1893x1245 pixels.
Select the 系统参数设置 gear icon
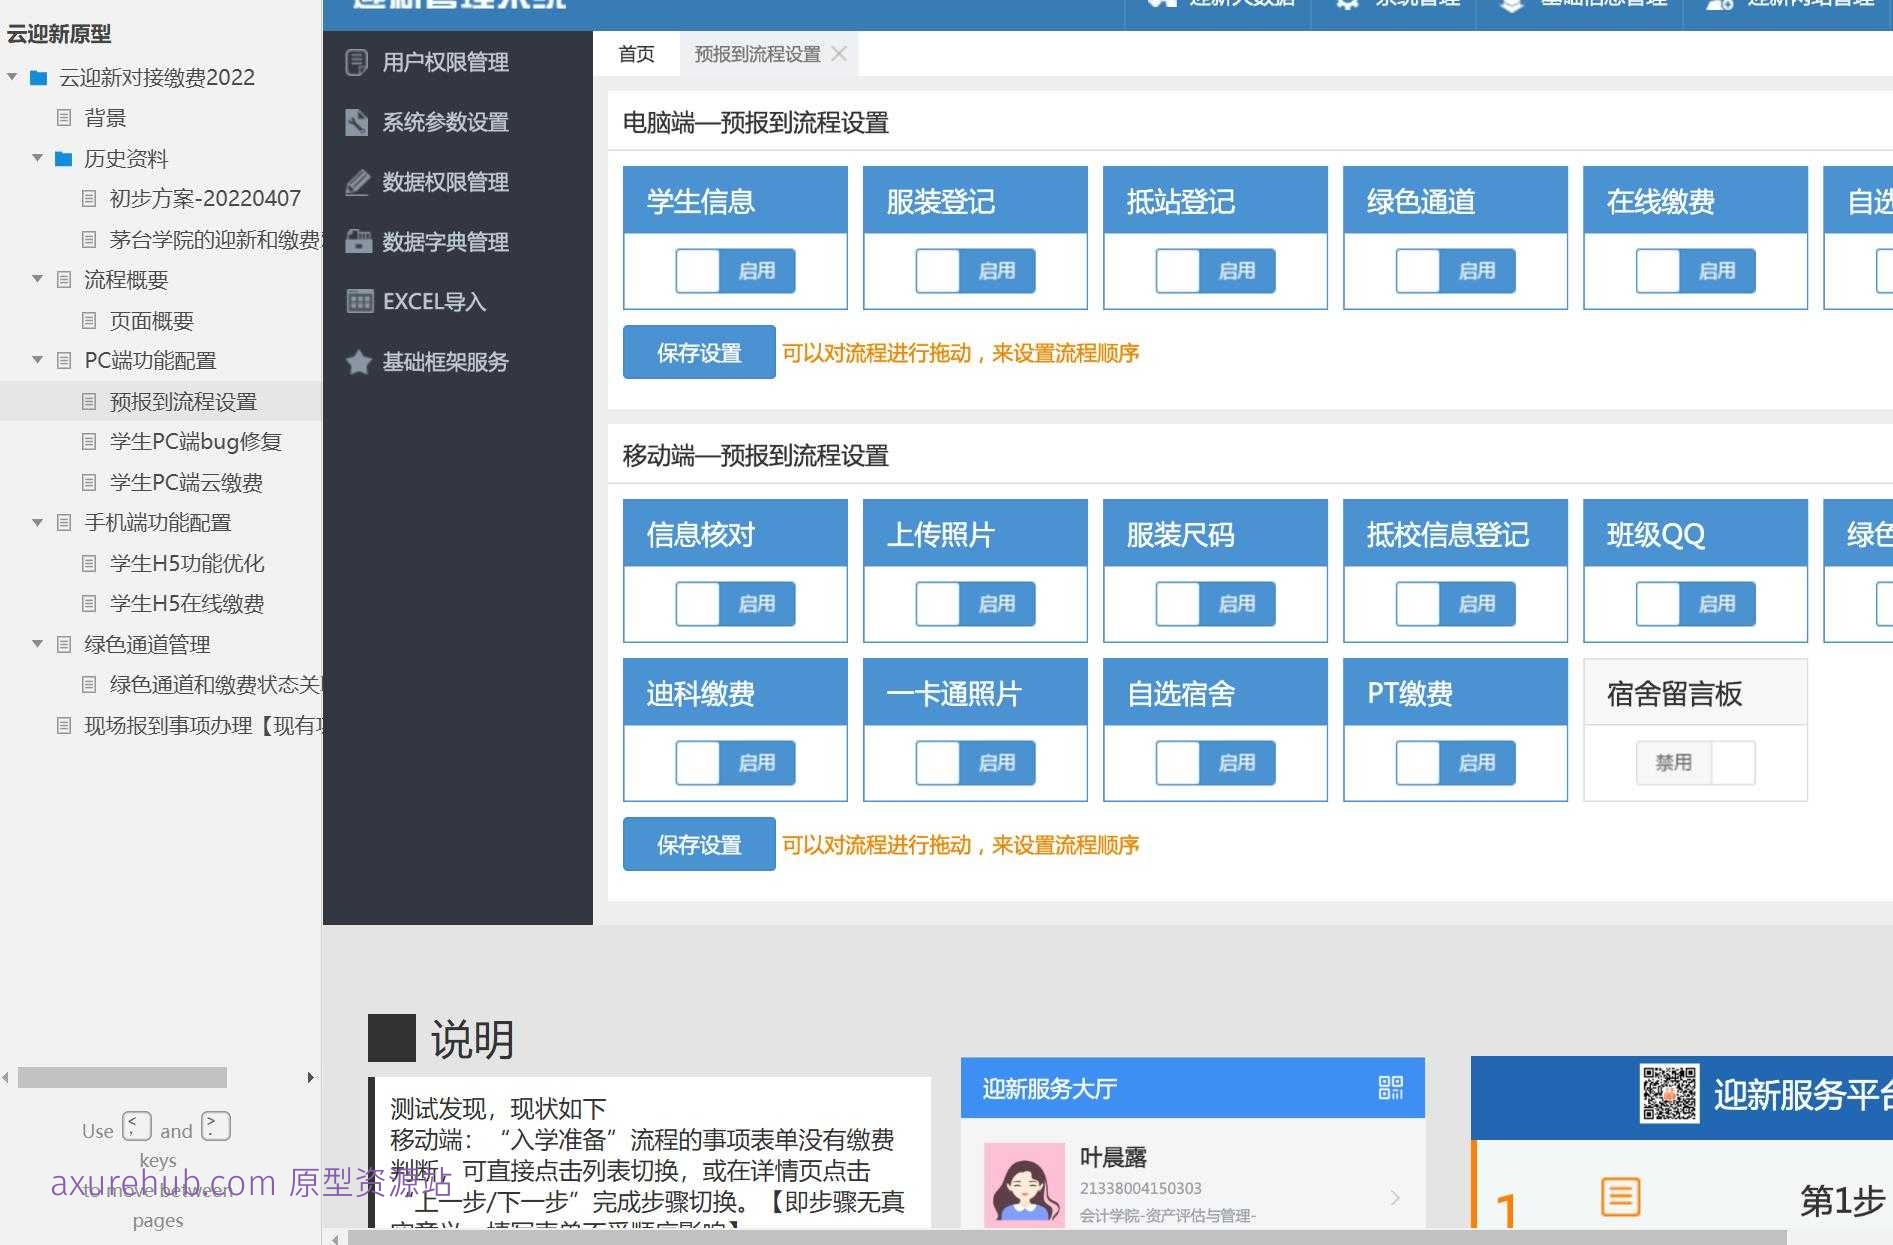[x=357, y=122]
